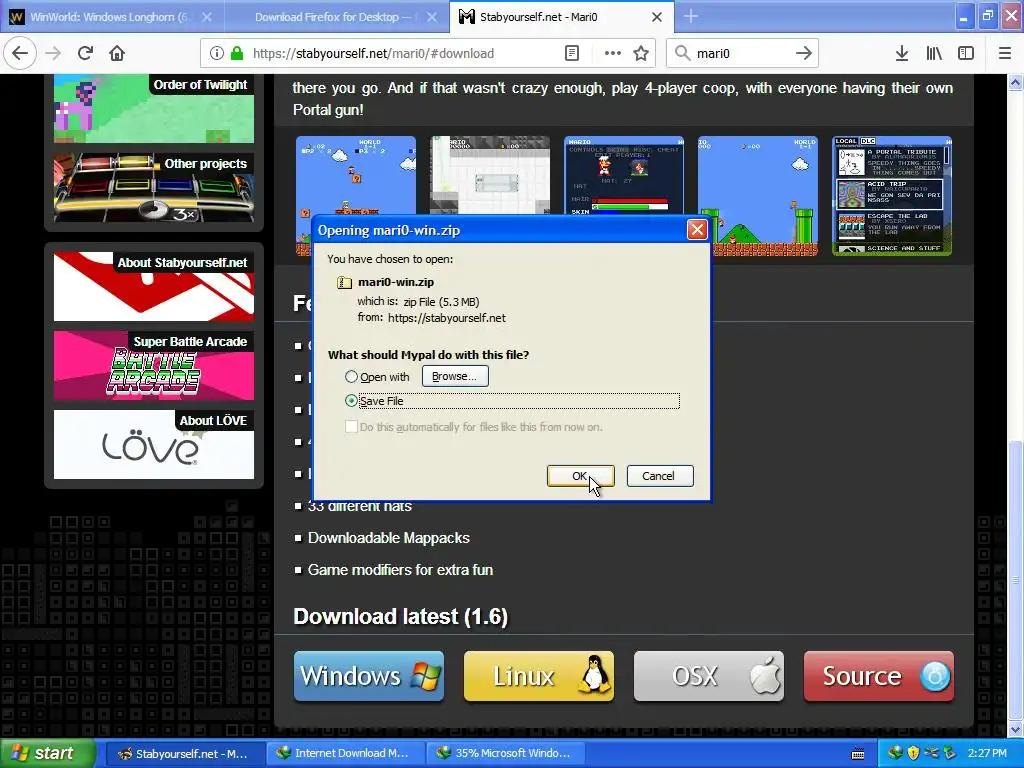The image size is (1024, 768).
Task: Click the page scrollbar down arrow
Action: click(x=1016, y=729)
